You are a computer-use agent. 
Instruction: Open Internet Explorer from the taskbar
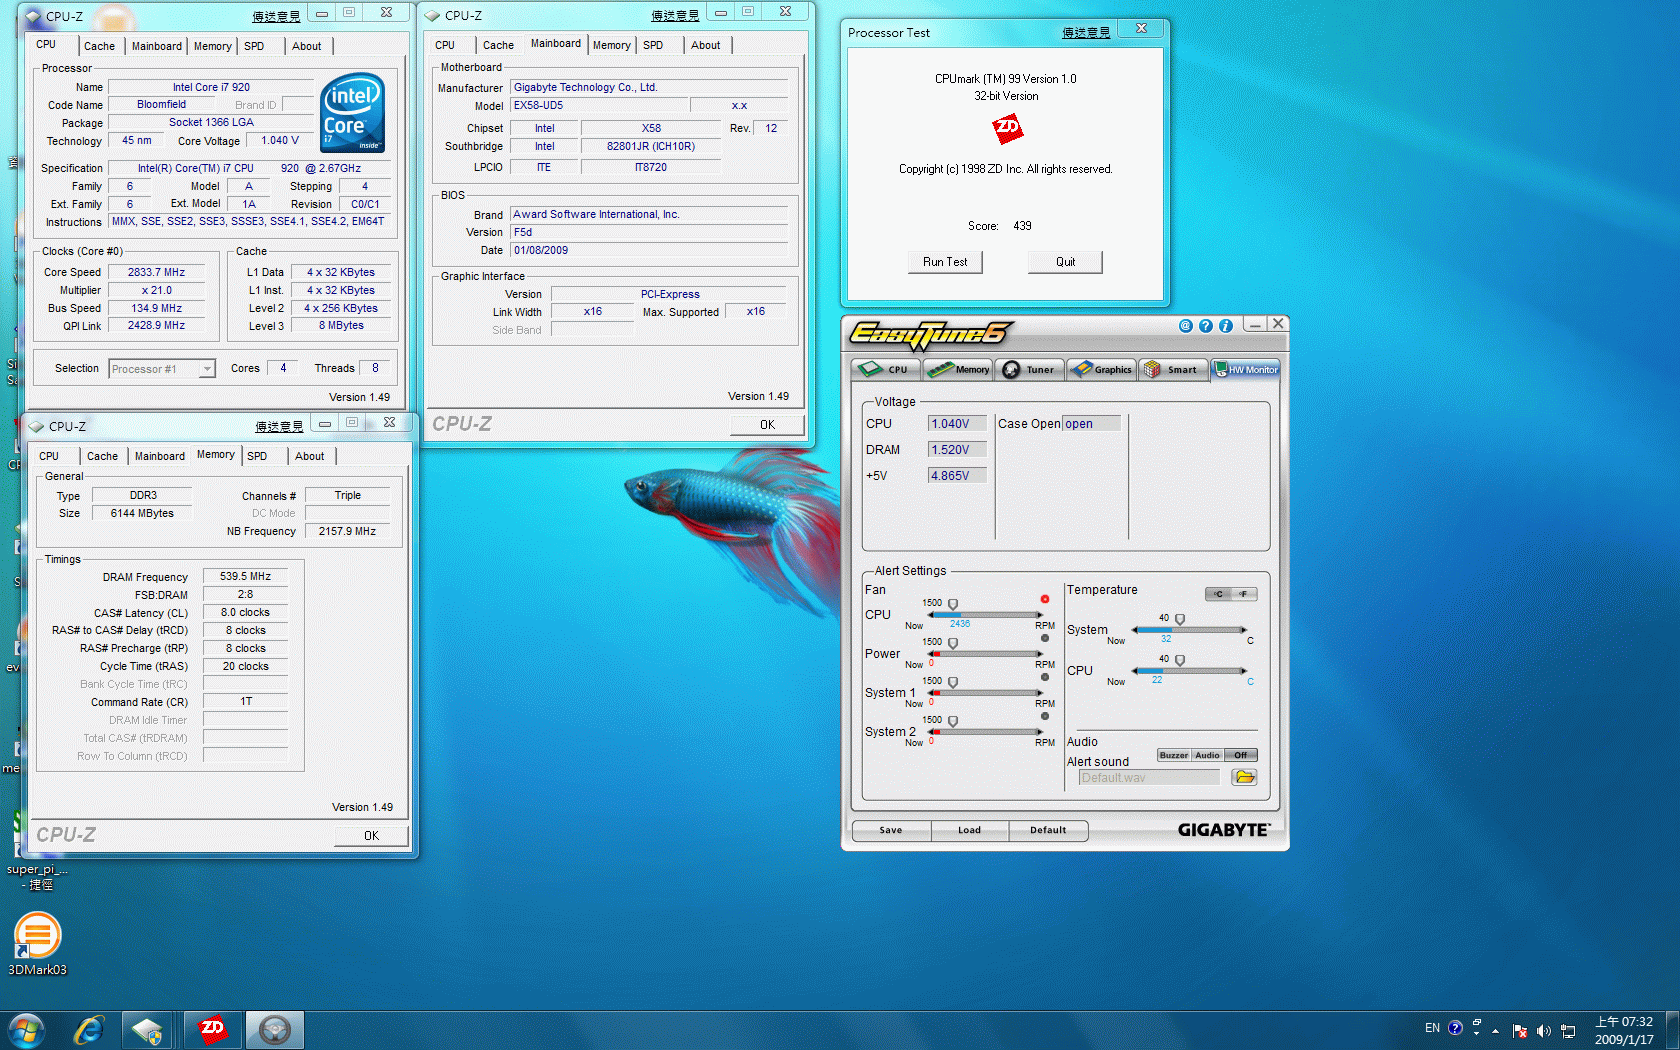click(x=90, y=1029)
